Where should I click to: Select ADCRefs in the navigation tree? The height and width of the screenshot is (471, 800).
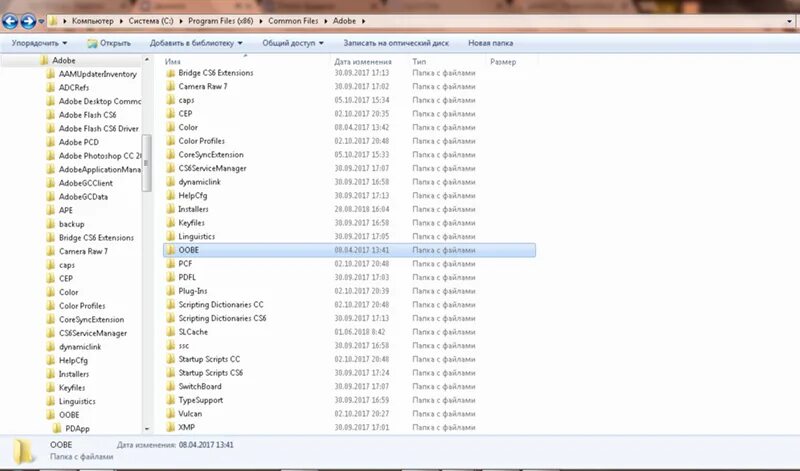pyautogui.click(x=73, y=87)
